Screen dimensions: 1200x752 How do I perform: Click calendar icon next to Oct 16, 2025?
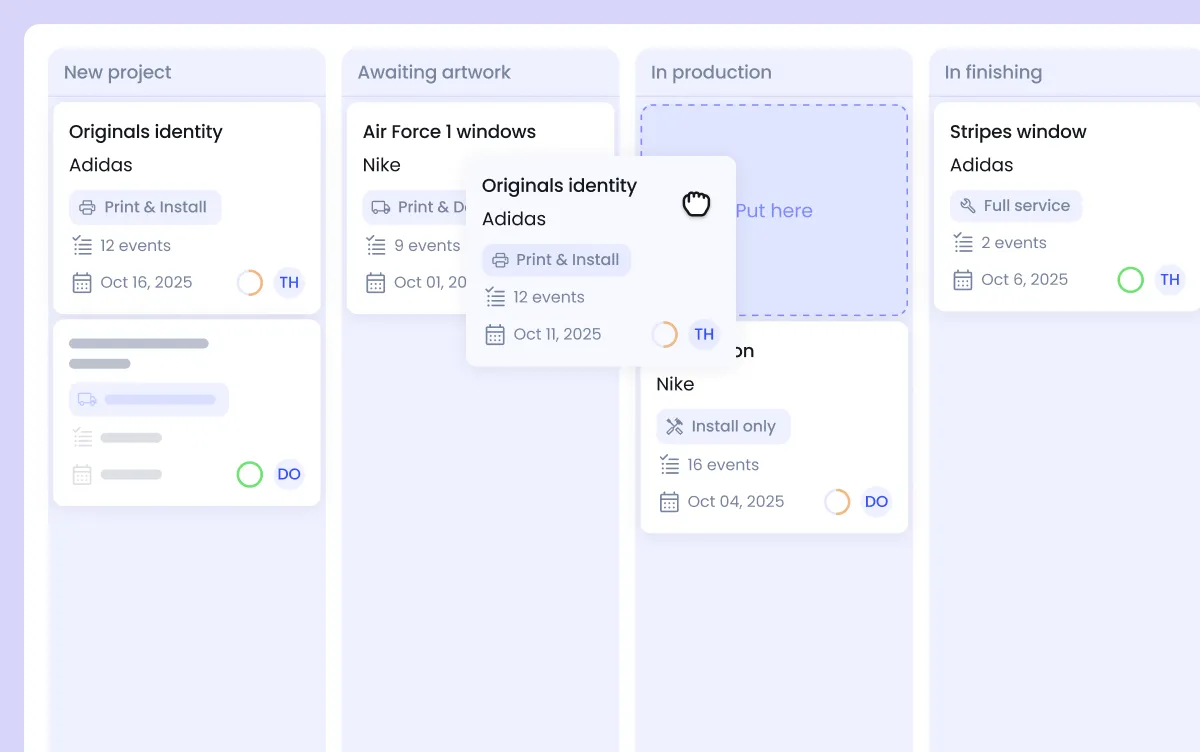pos(82,282)
